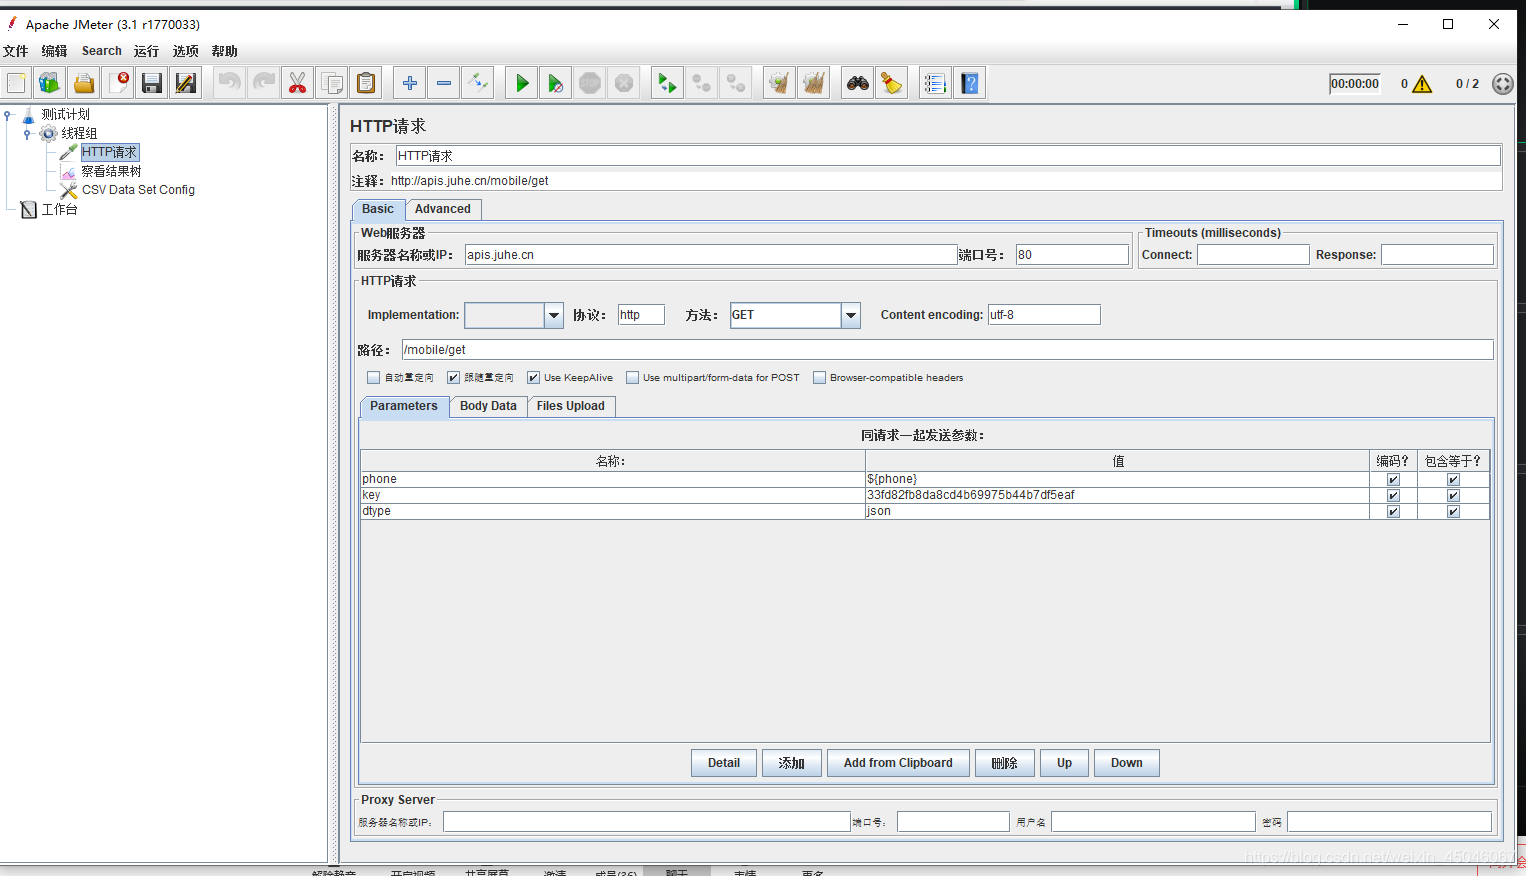Open Help with question mark icon

(x=969, y=83)
